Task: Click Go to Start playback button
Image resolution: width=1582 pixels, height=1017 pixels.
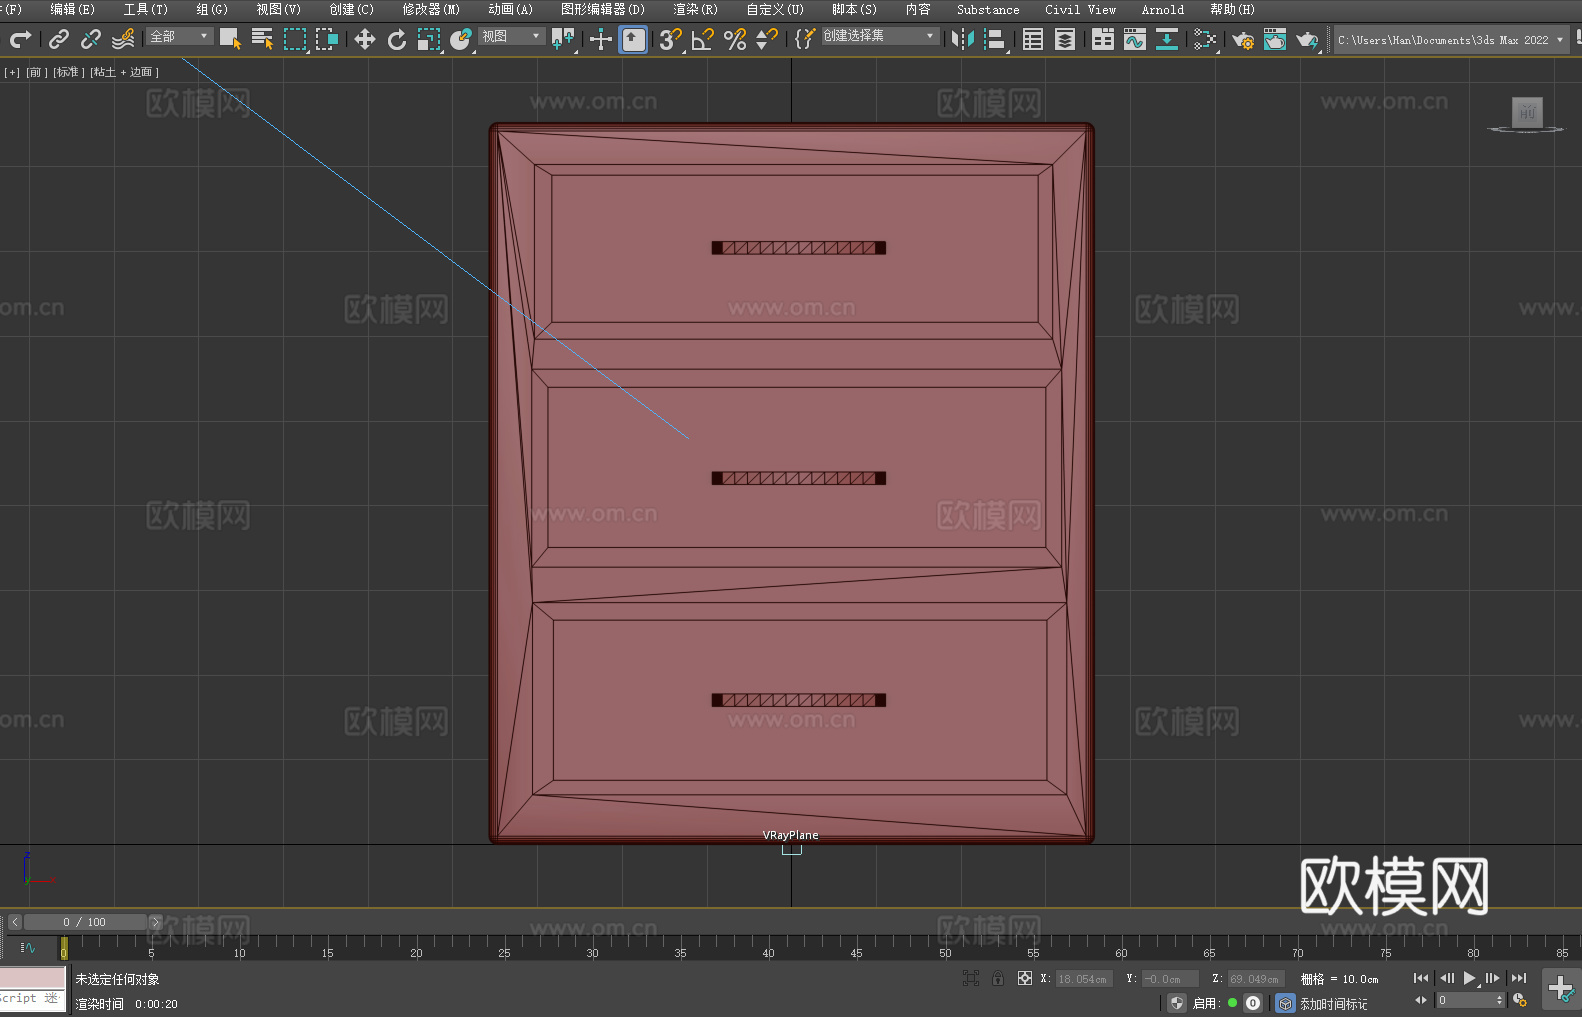Action: (x=1420, y=978)
